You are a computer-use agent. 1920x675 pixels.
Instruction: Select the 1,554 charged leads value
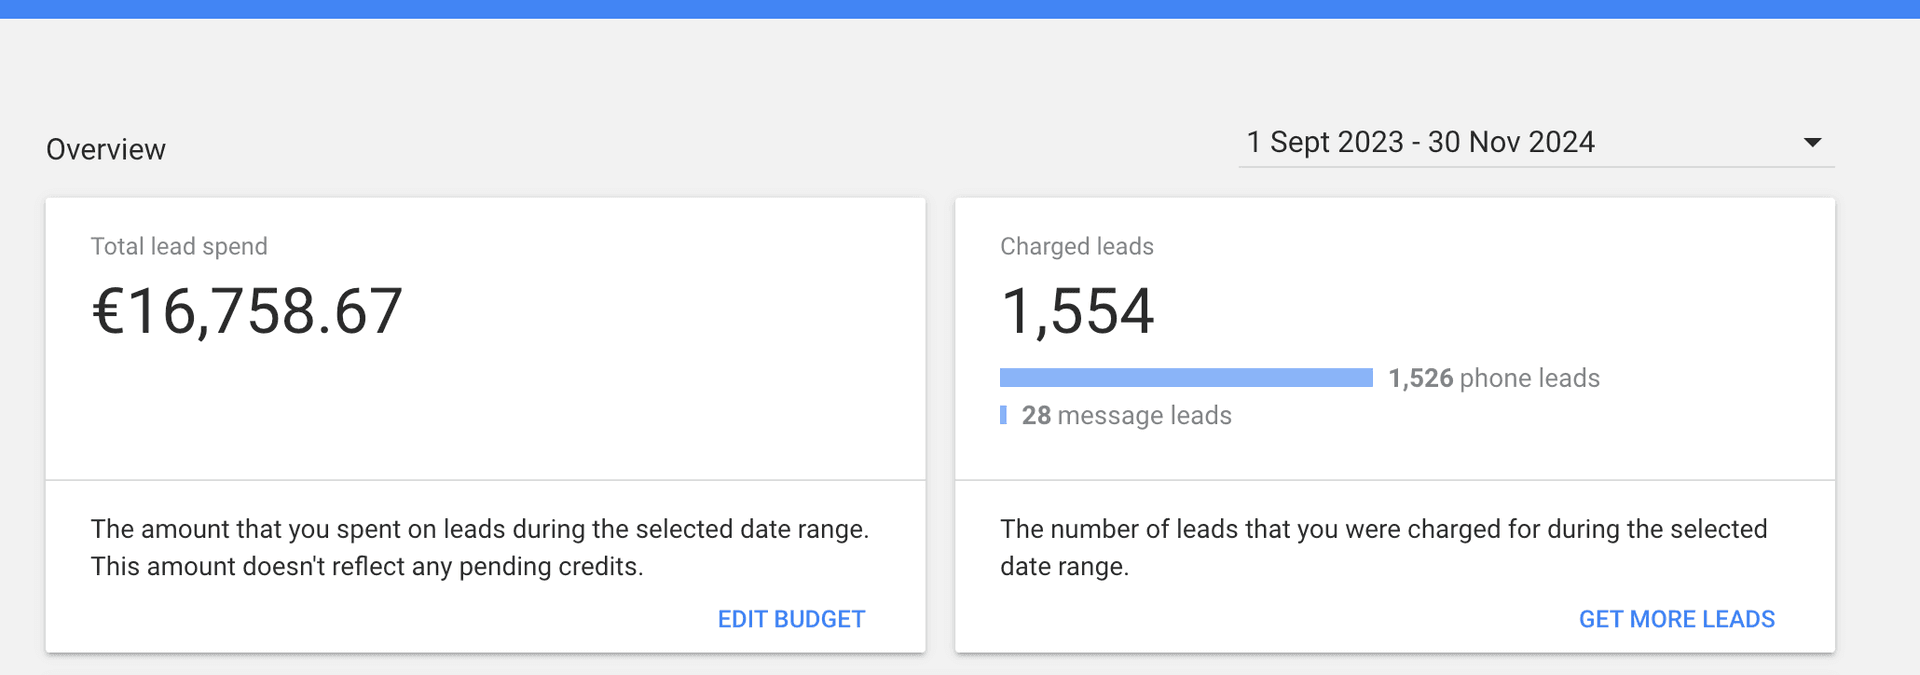(1077, 311)
